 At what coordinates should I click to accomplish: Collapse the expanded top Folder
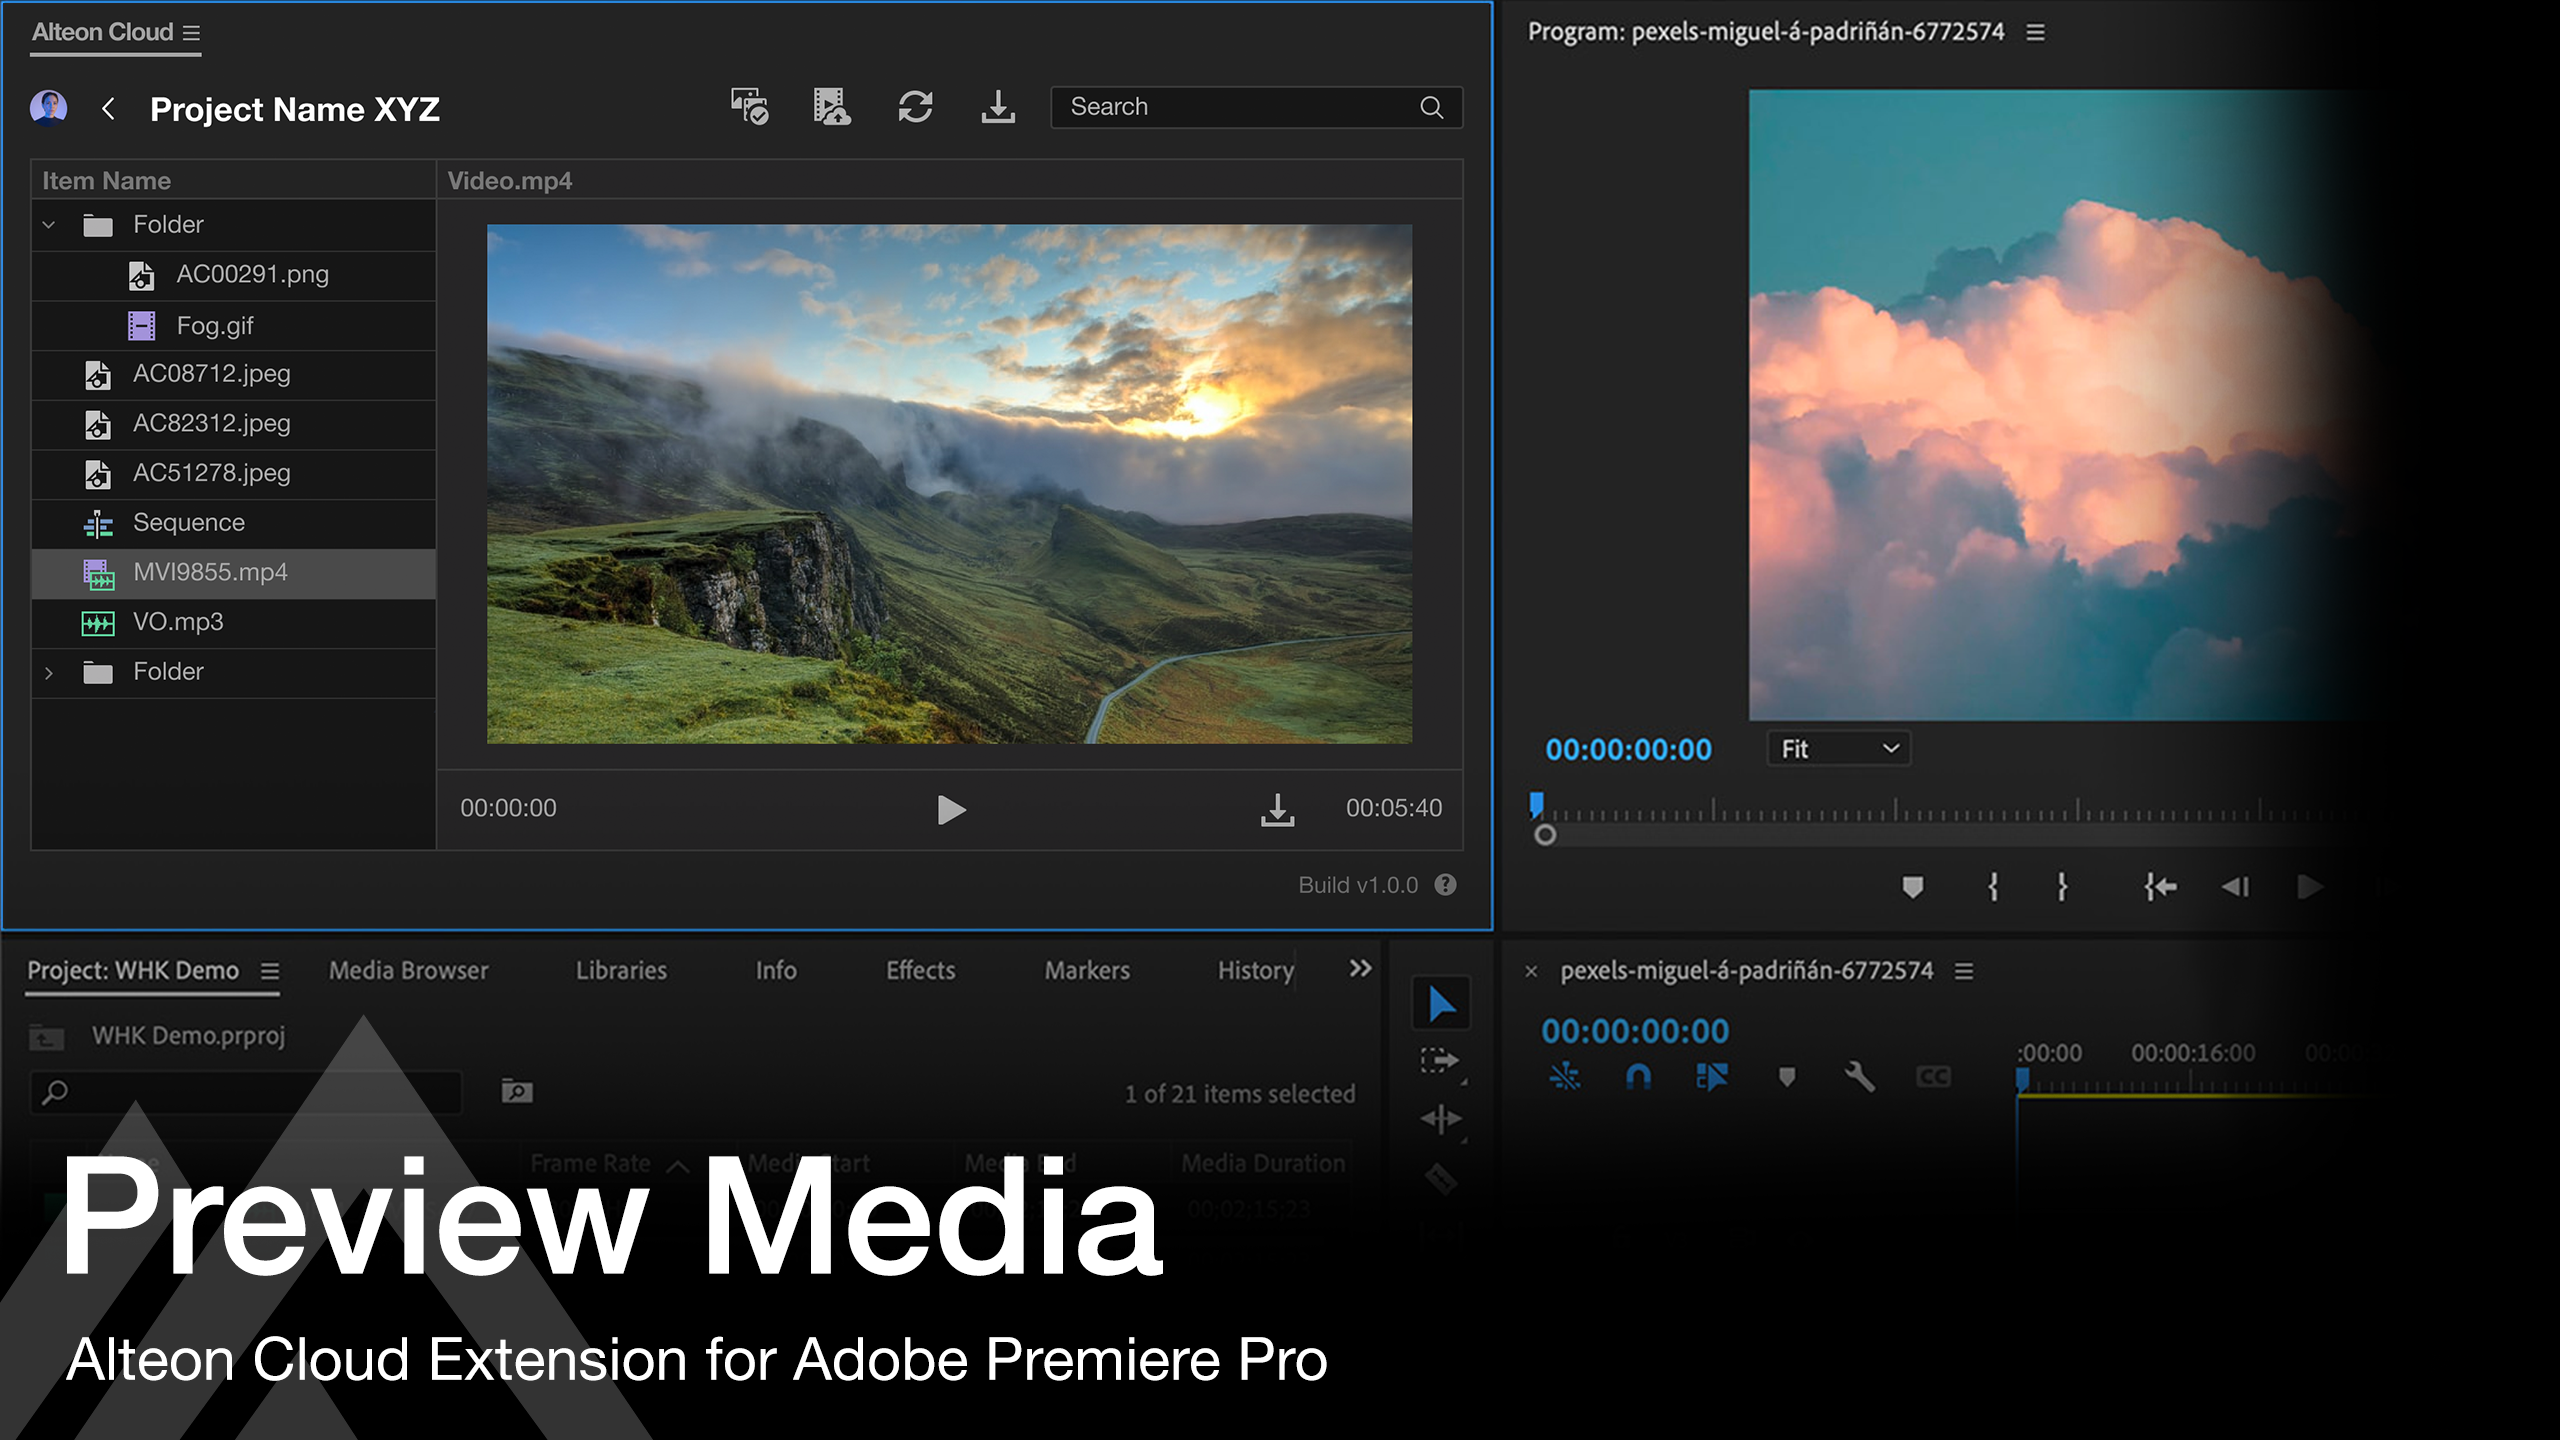48,225
